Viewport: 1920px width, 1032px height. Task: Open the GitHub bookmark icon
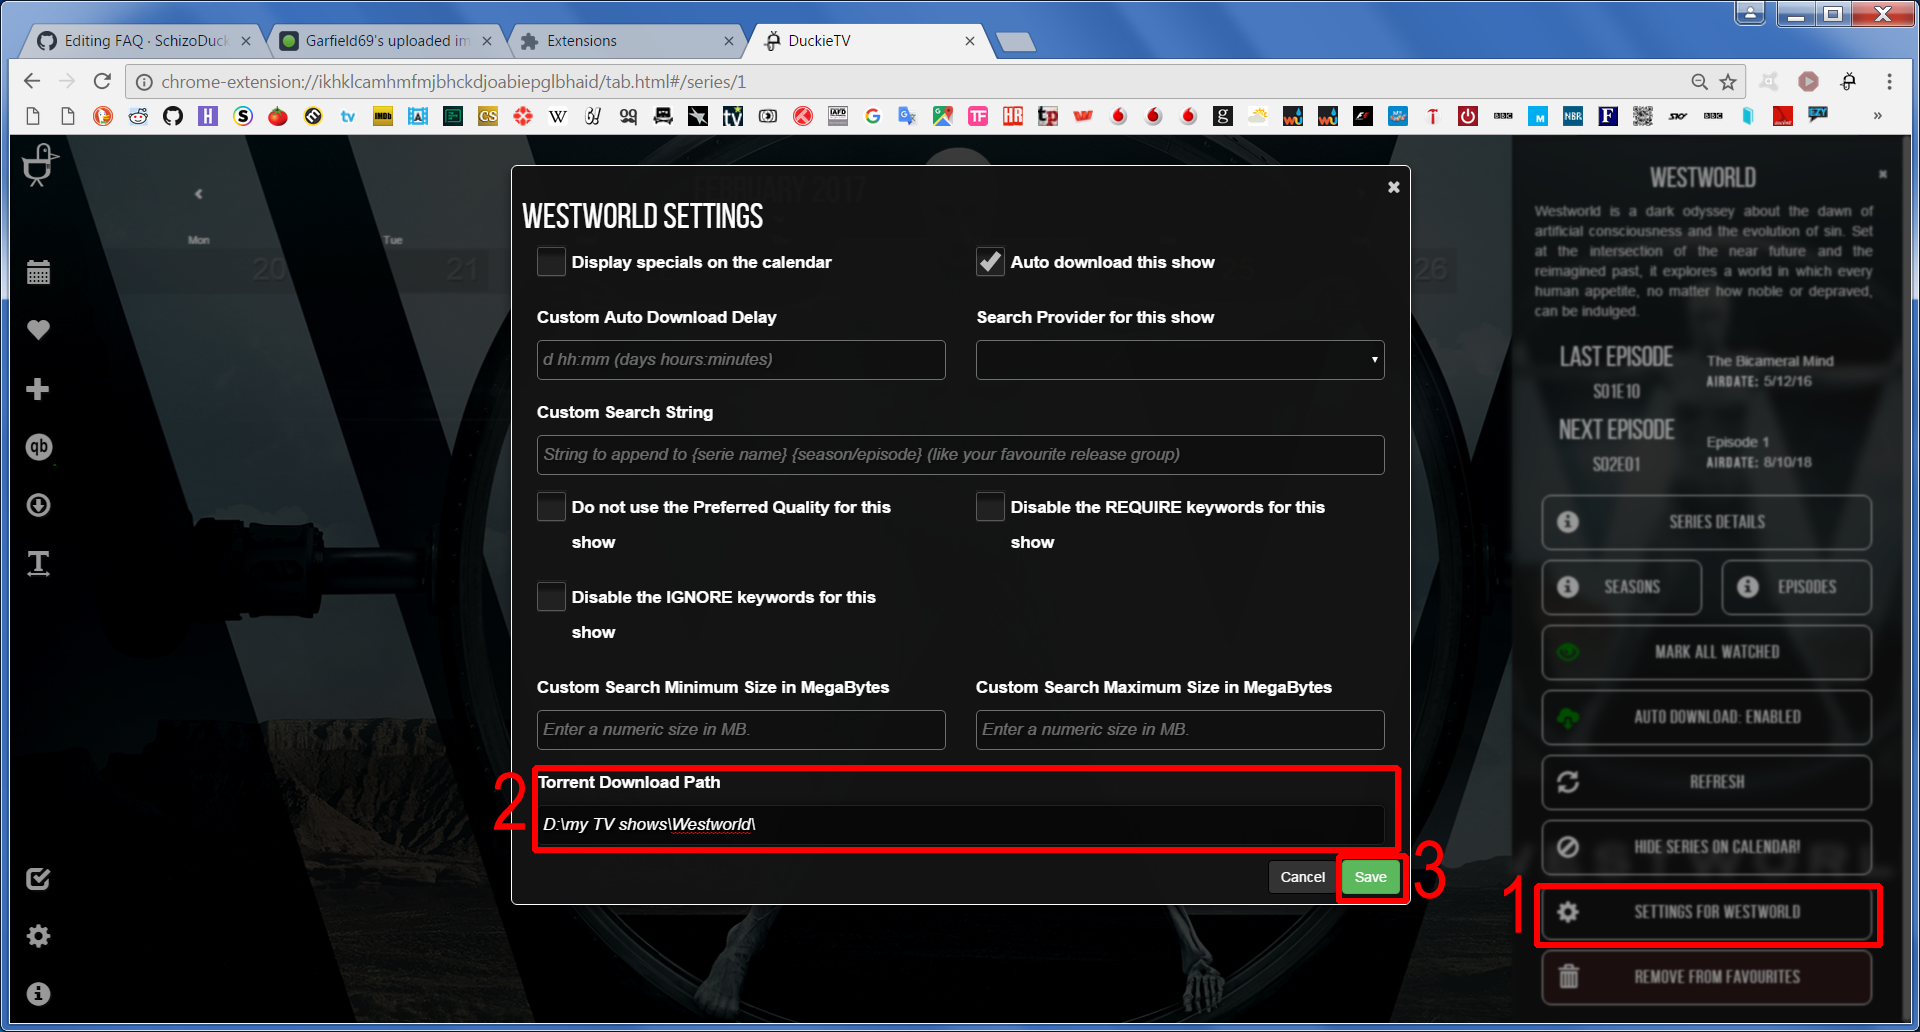point(173,116)
